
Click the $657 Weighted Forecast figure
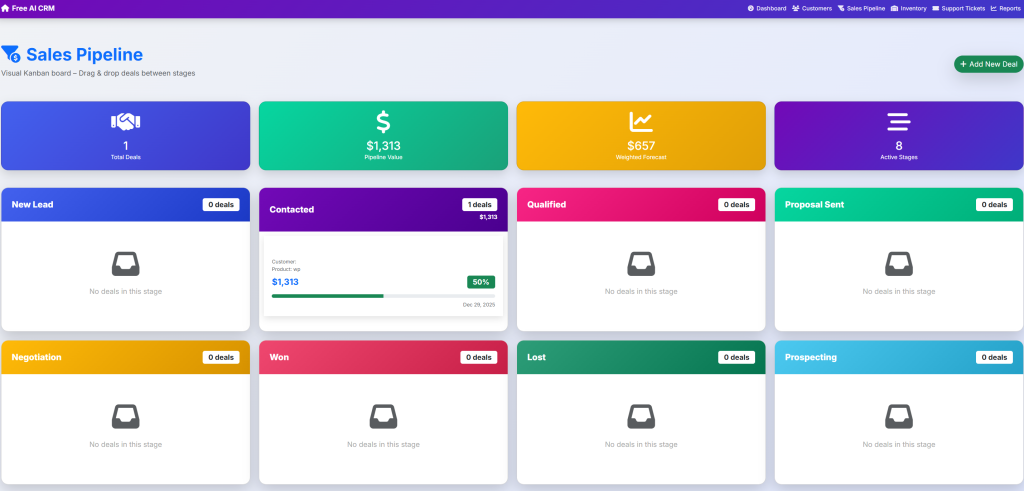tap(641, 146)
